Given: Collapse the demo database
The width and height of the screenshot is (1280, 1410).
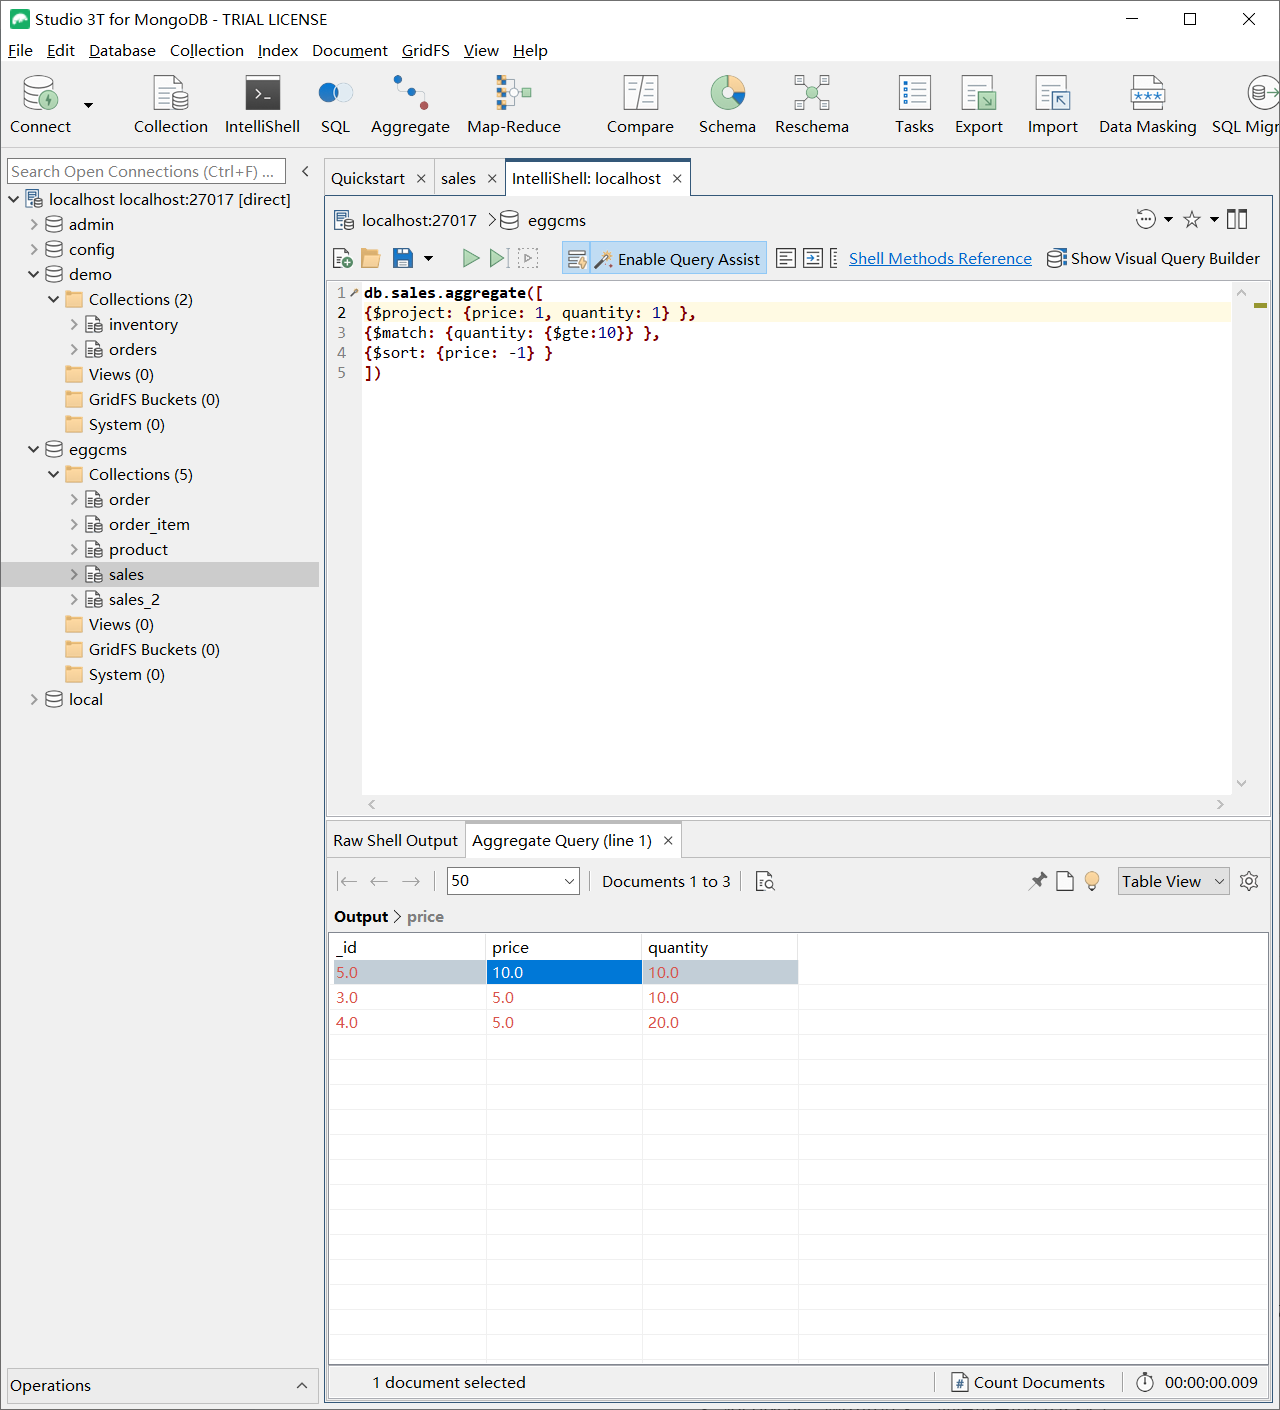Looking at the screenshot, I should [x=34, y=275].
